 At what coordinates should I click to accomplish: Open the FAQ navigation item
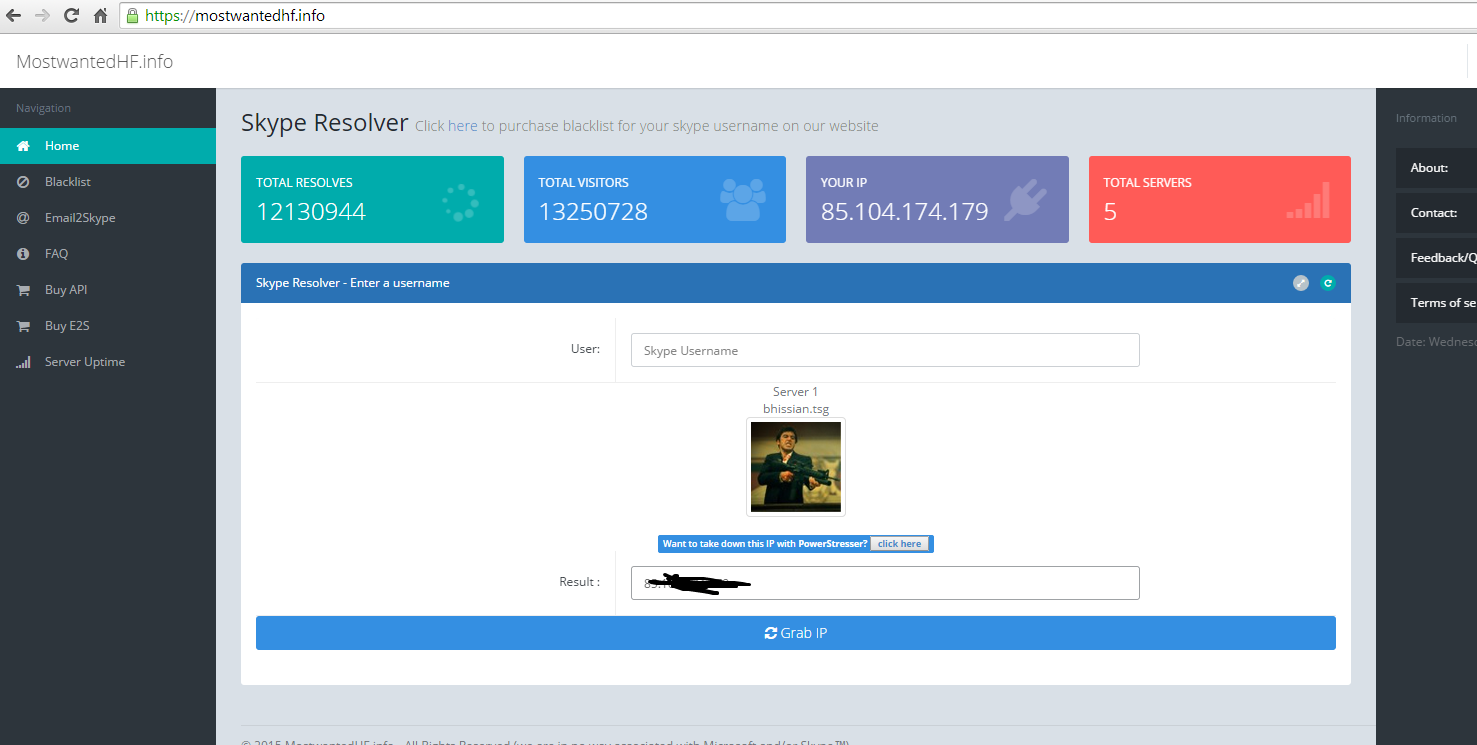pos(108,254)
